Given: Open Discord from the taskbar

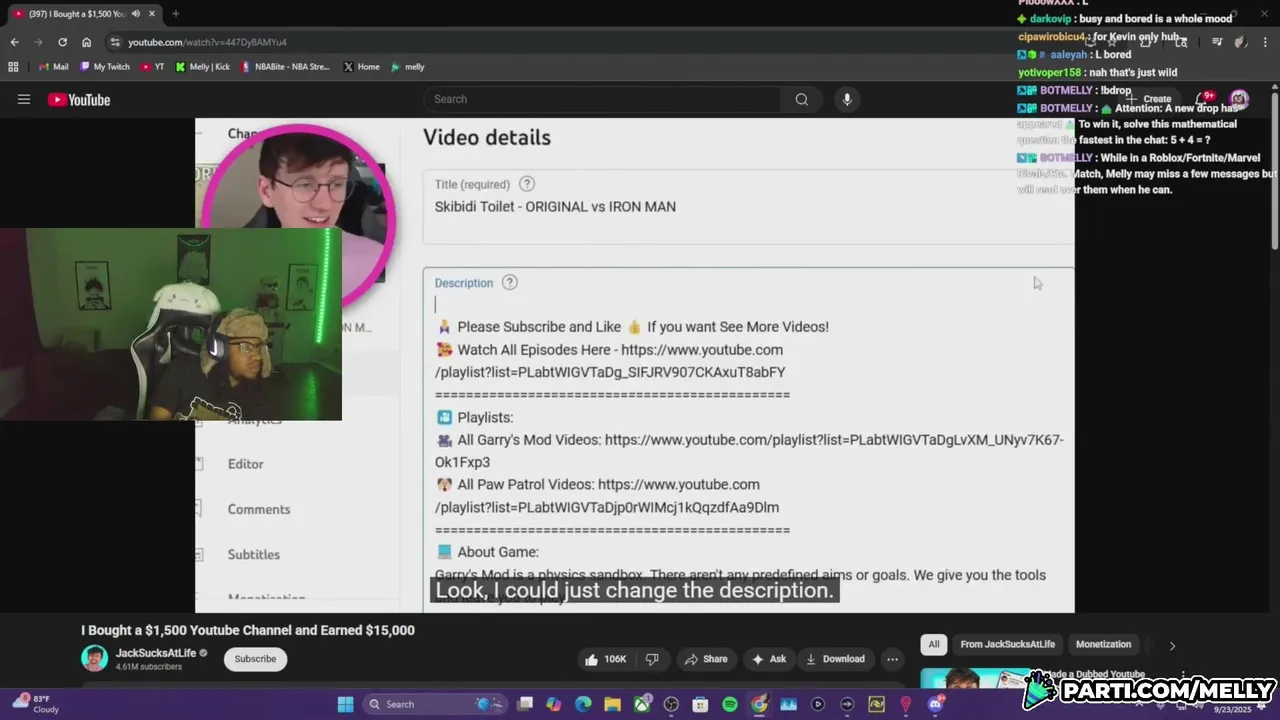Looking at the screenshot, I should [x=935, y=704].
